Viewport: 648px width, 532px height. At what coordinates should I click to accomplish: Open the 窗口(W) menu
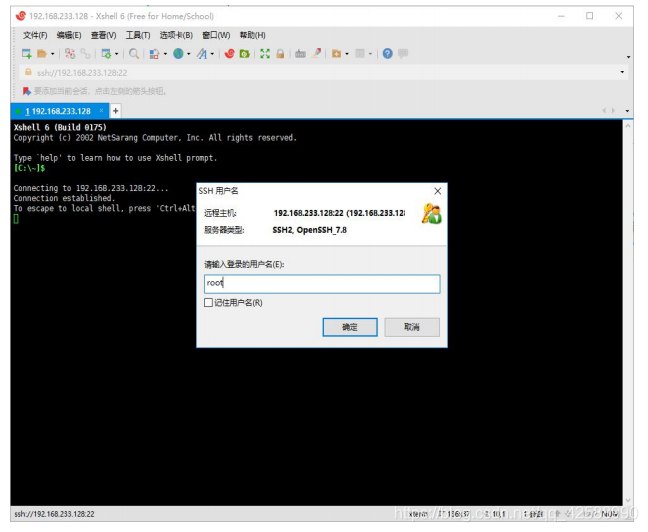click(x=216, y=35)
